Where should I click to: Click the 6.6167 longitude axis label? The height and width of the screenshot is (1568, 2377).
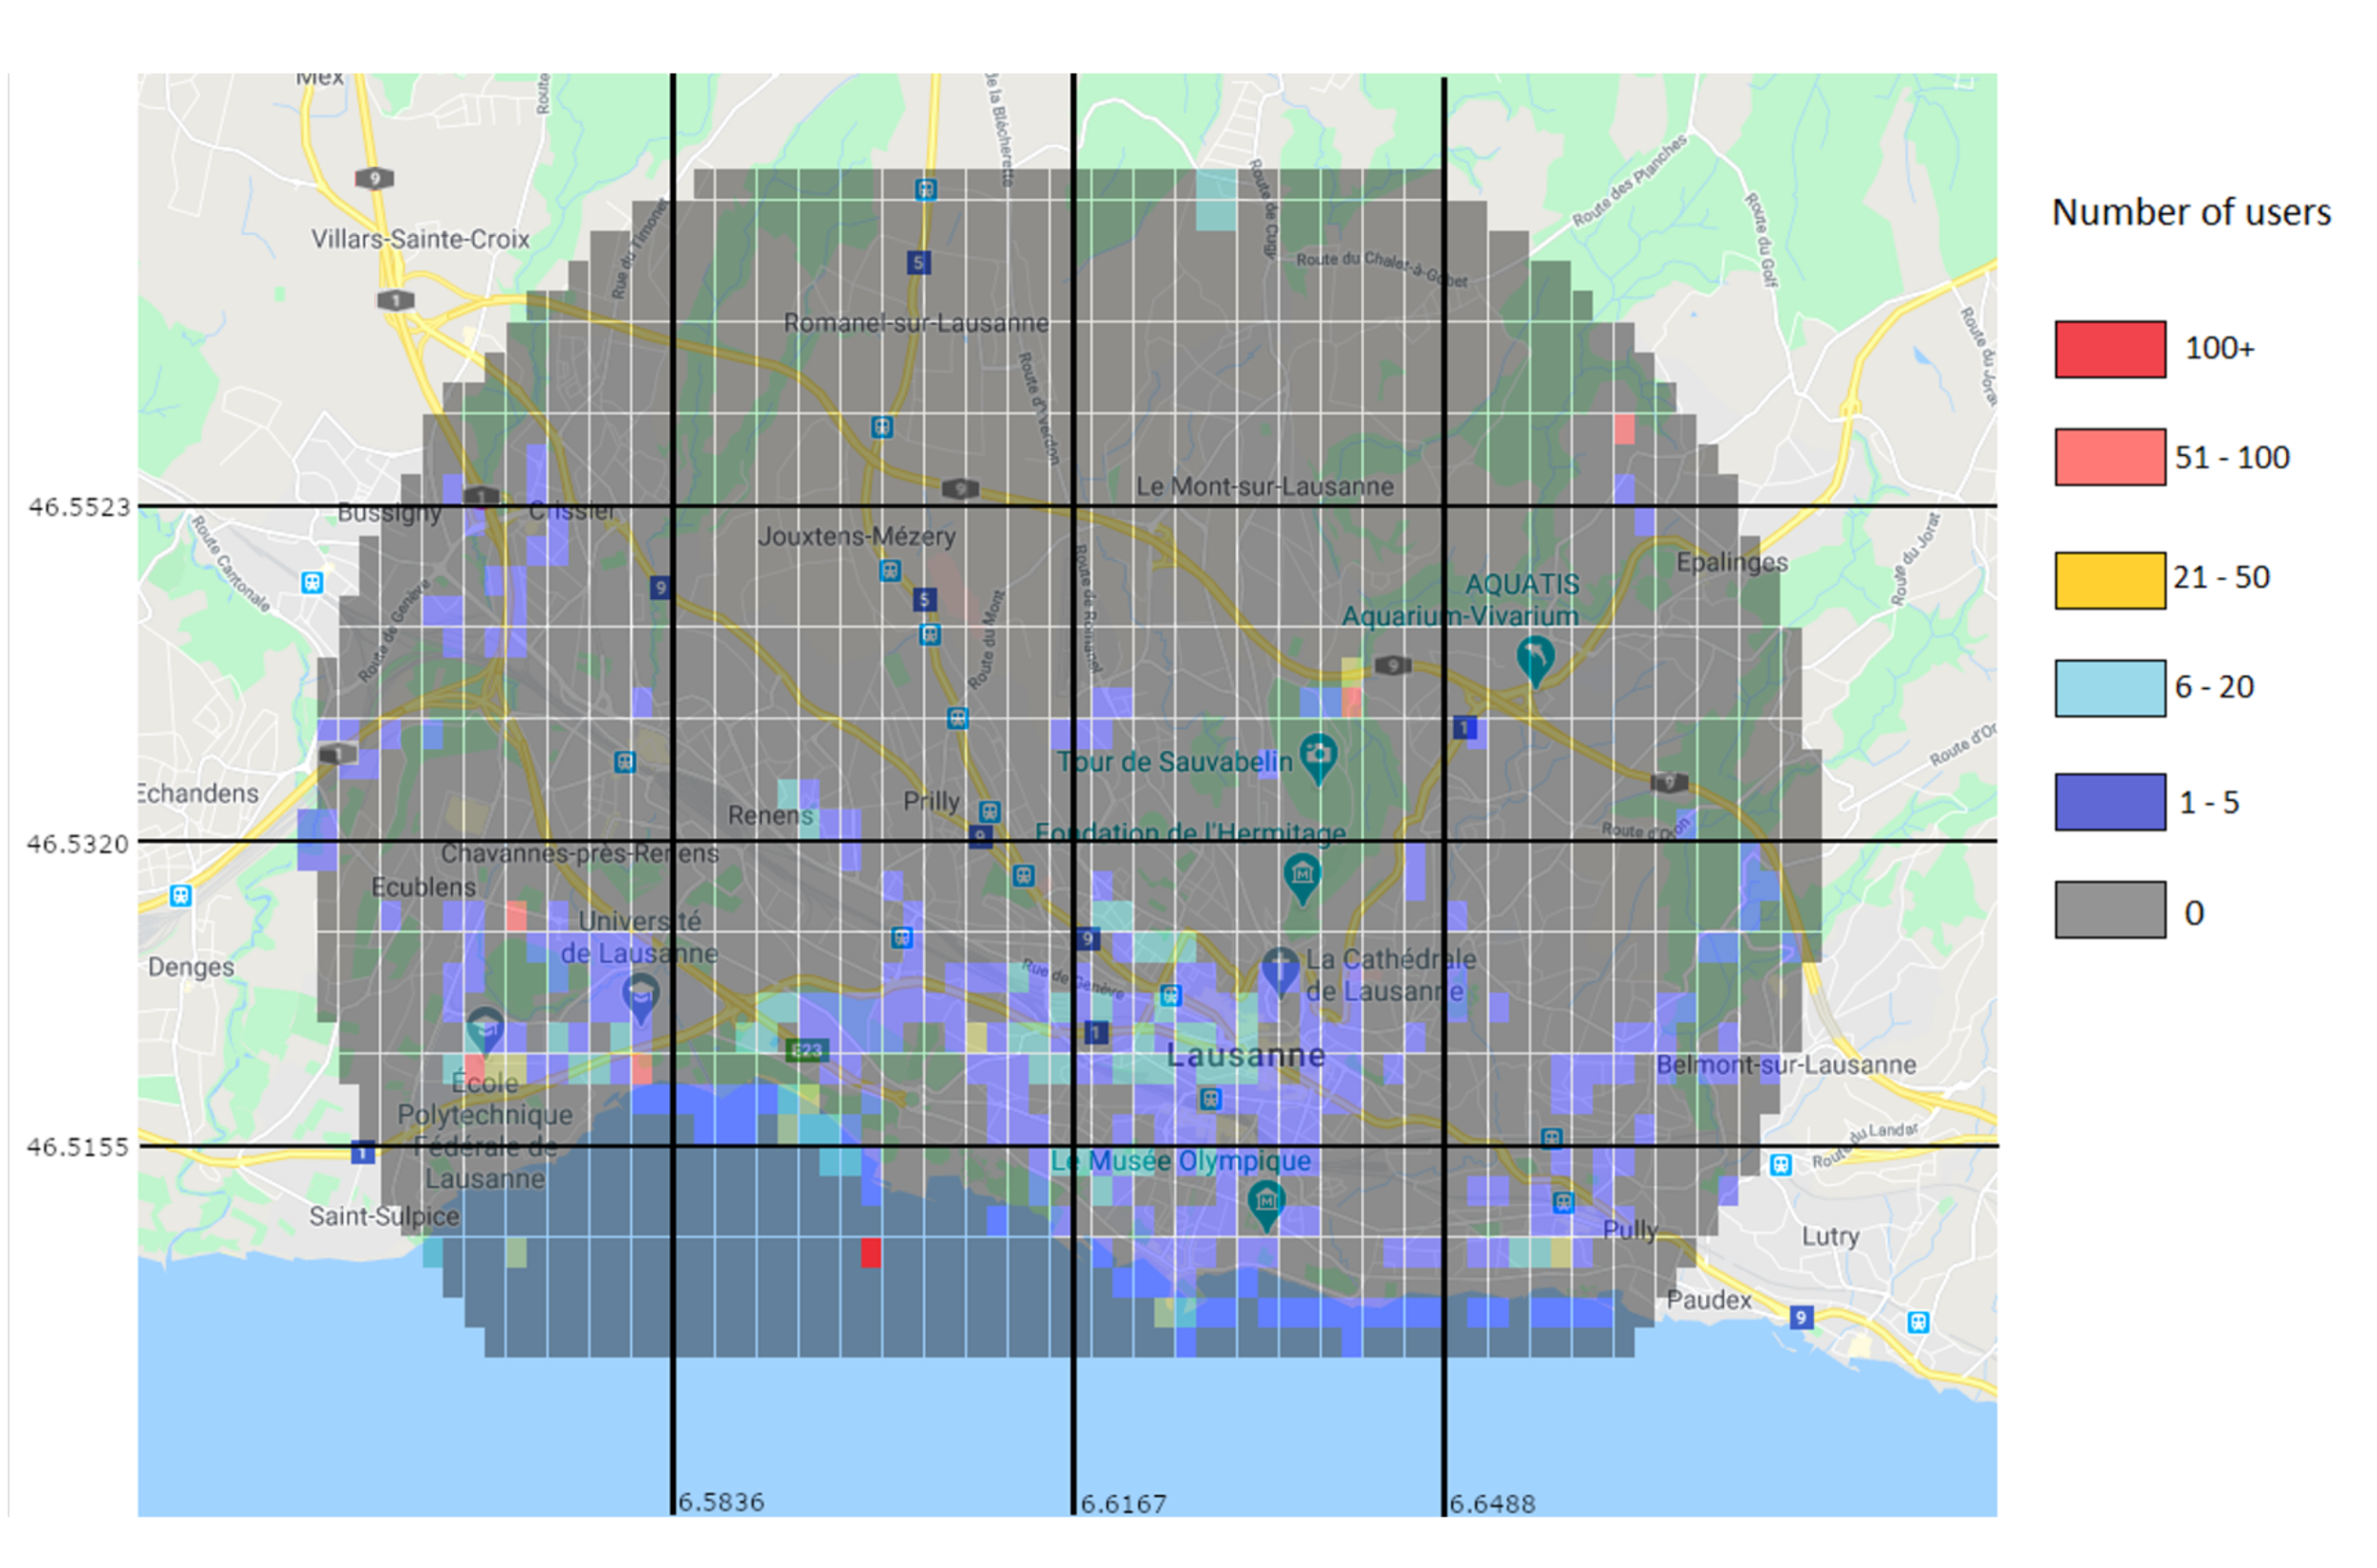click(1123, 1504)
